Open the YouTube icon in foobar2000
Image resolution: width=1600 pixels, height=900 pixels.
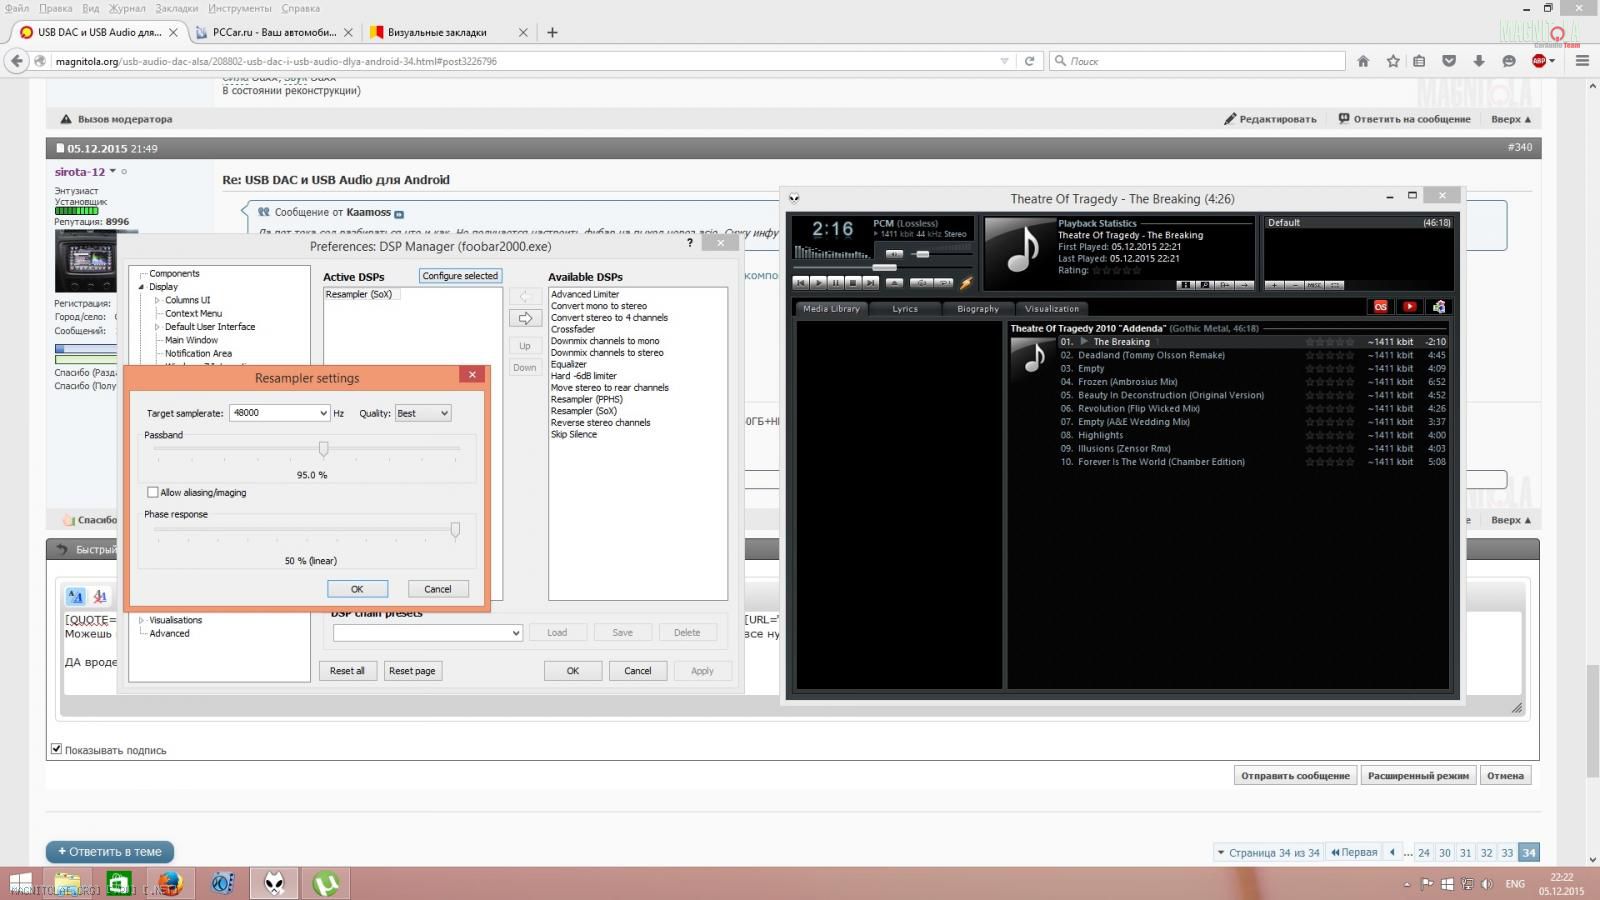click(x=1410, y=307)
